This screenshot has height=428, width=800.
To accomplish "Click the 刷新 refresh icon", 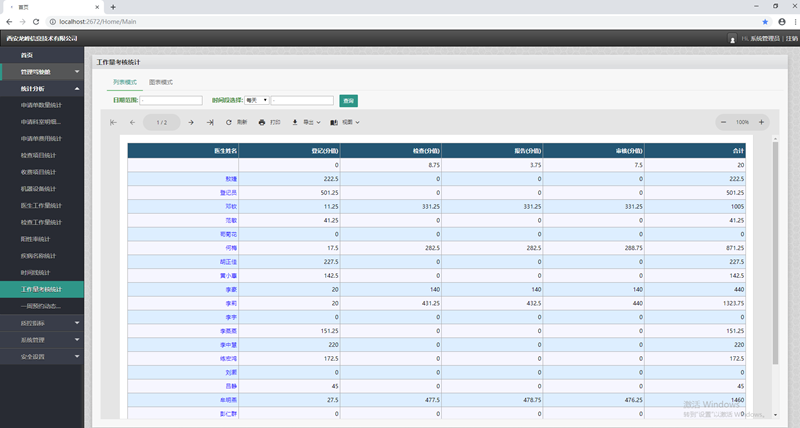I will click(229, 122).
